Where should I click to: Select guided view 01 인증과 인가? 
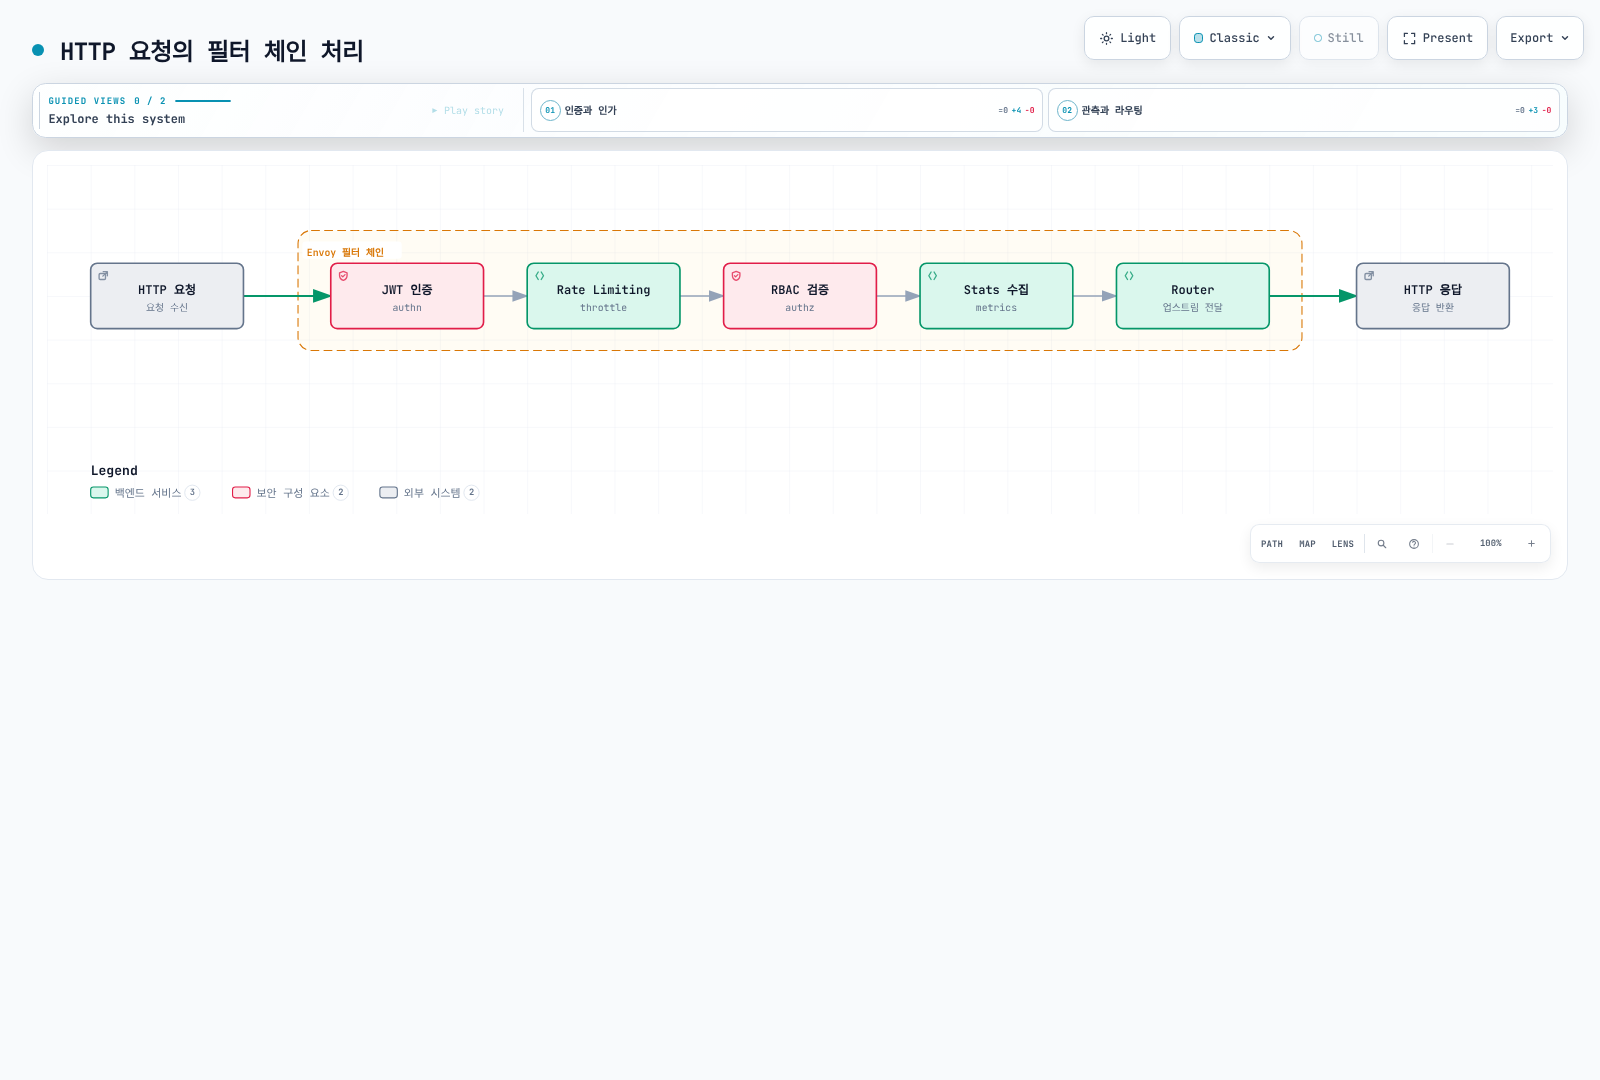pyautogui.click(x=787, y=110)
